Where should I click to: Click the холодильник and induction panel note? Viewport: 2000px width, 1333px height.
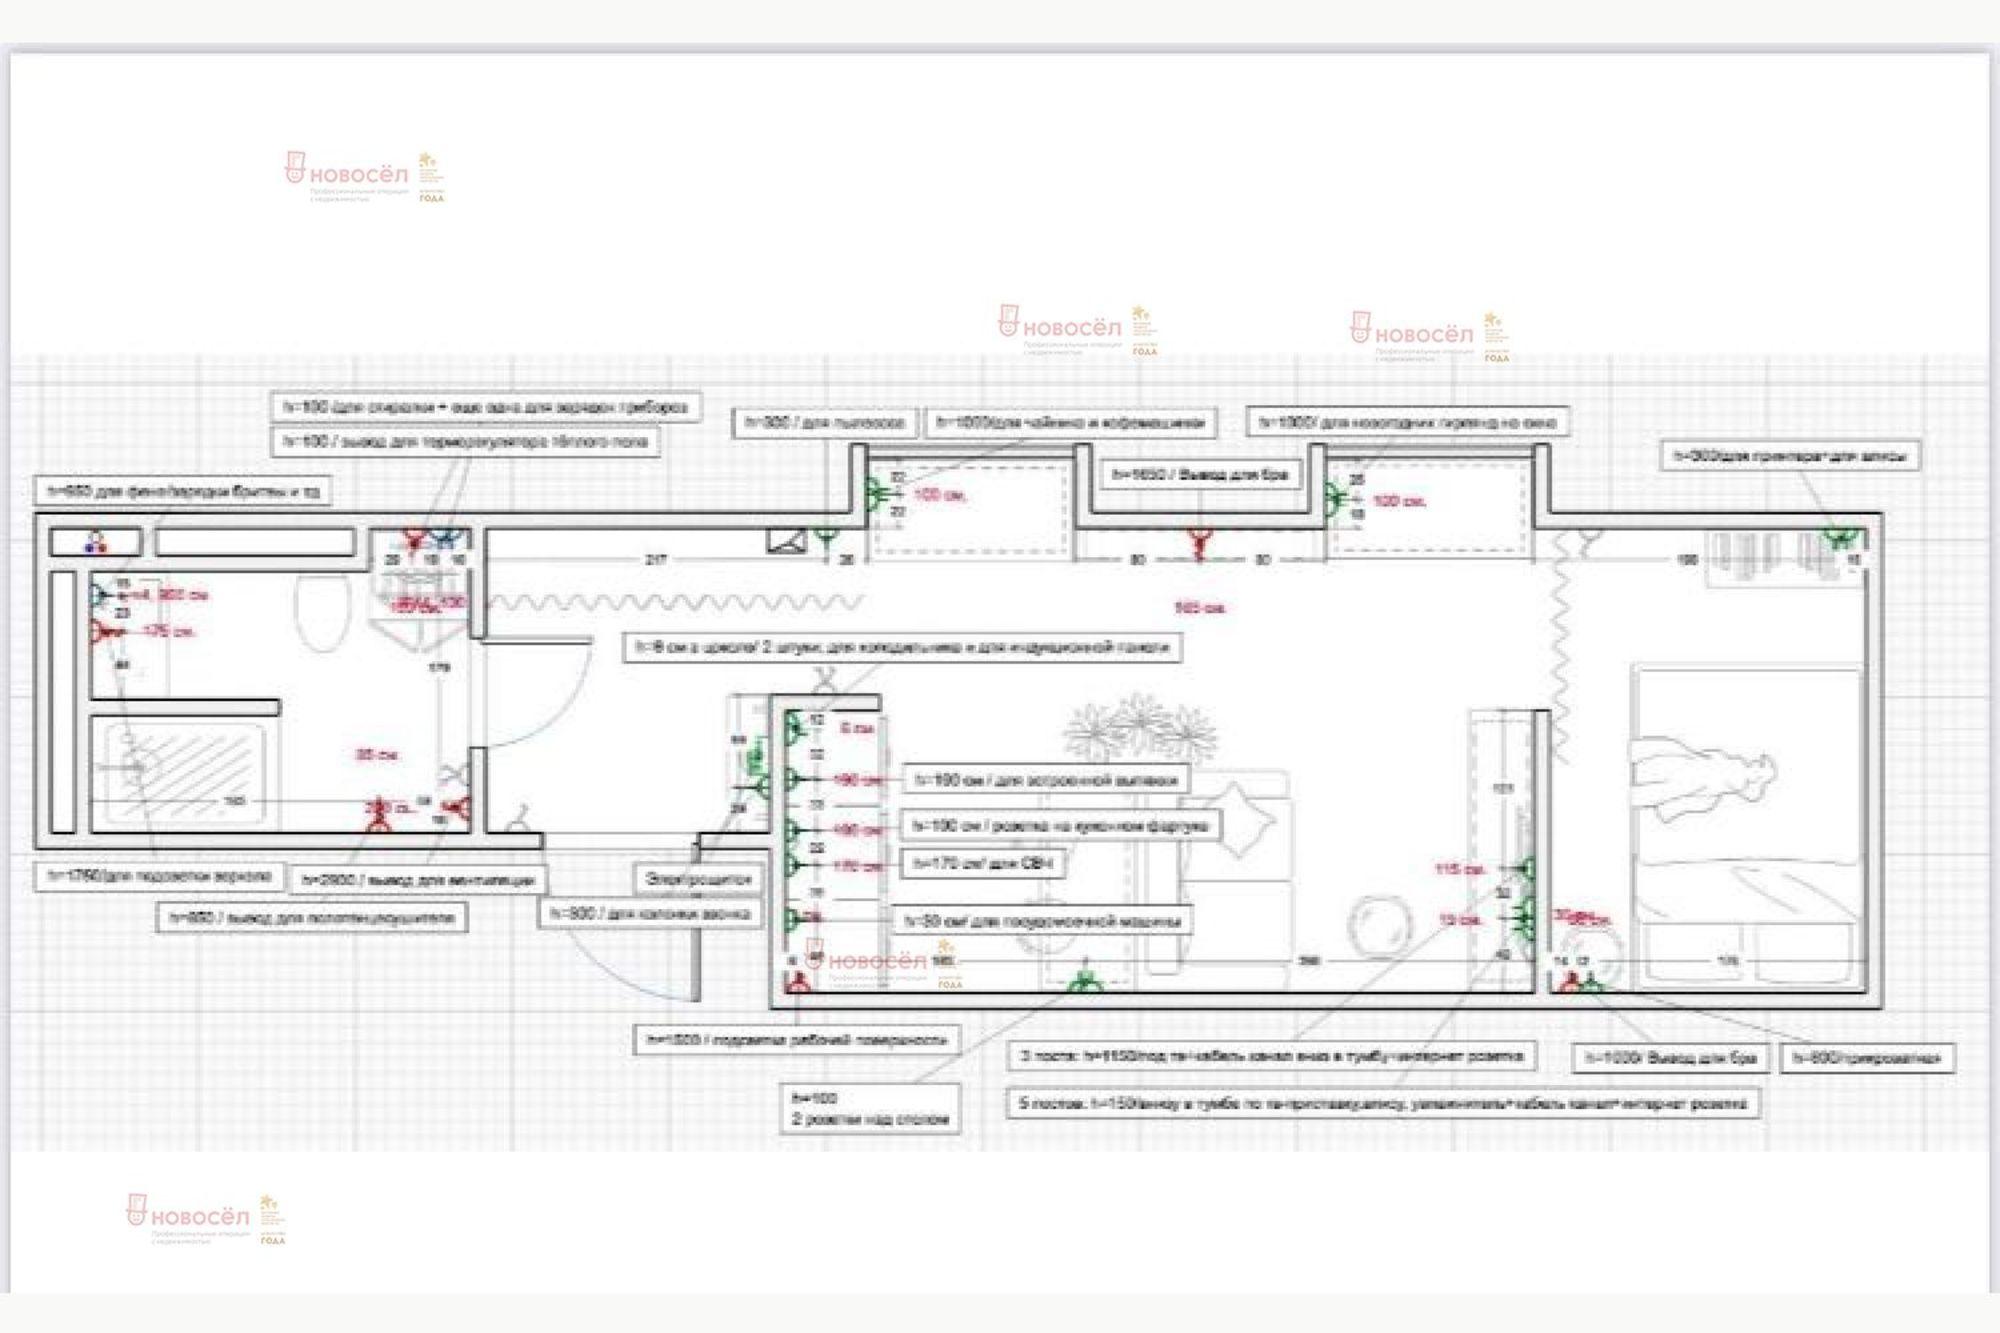pyautogui.click(x=902, y=647)
